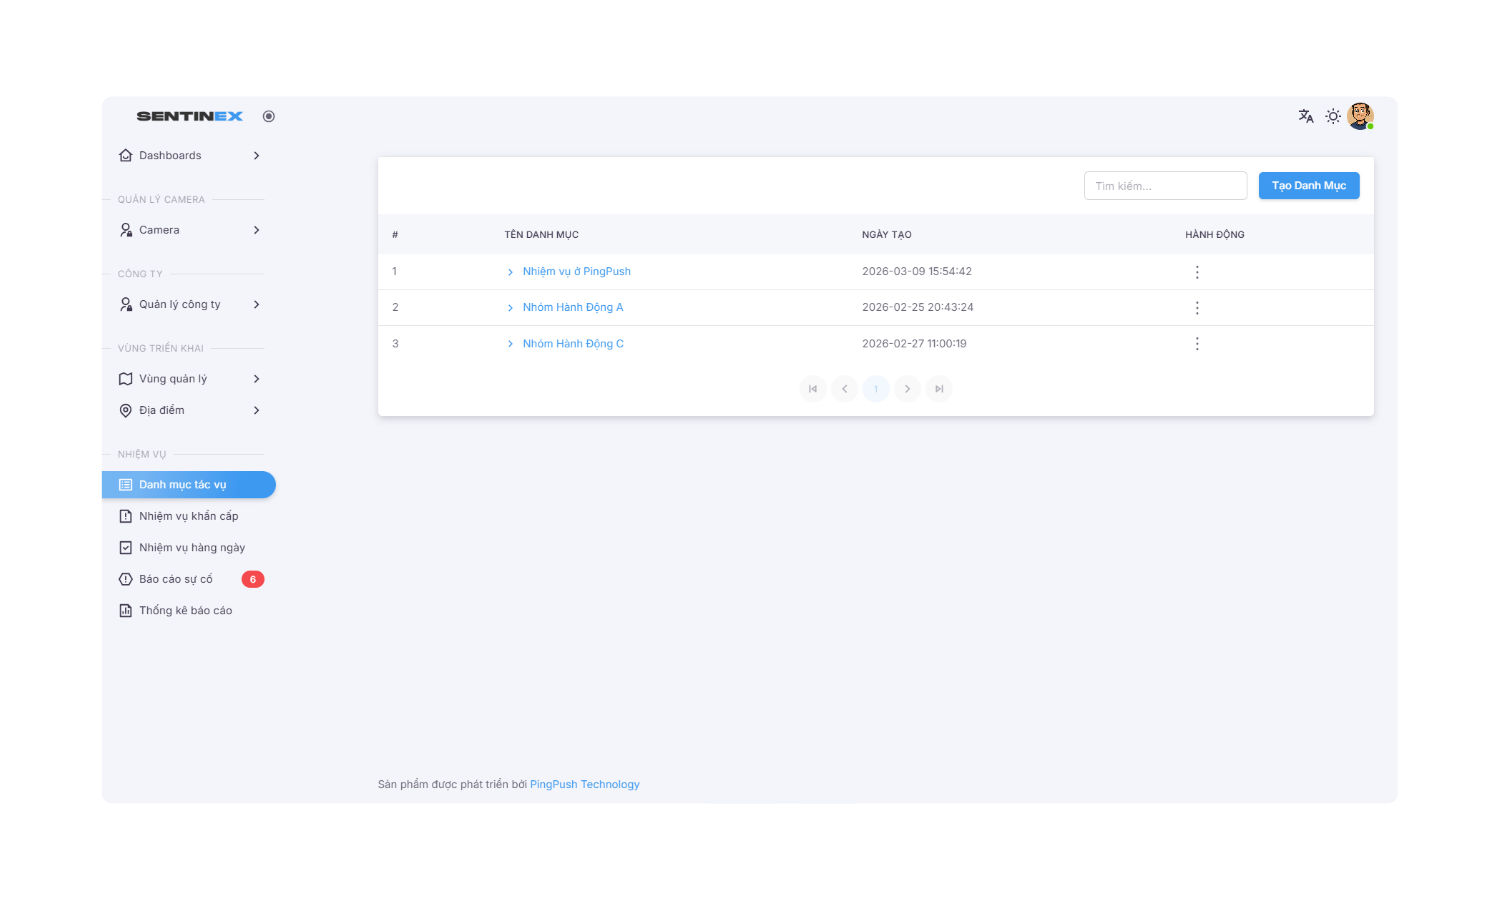Expand the Quản lý công ty menu

click(x=189, y=305)
